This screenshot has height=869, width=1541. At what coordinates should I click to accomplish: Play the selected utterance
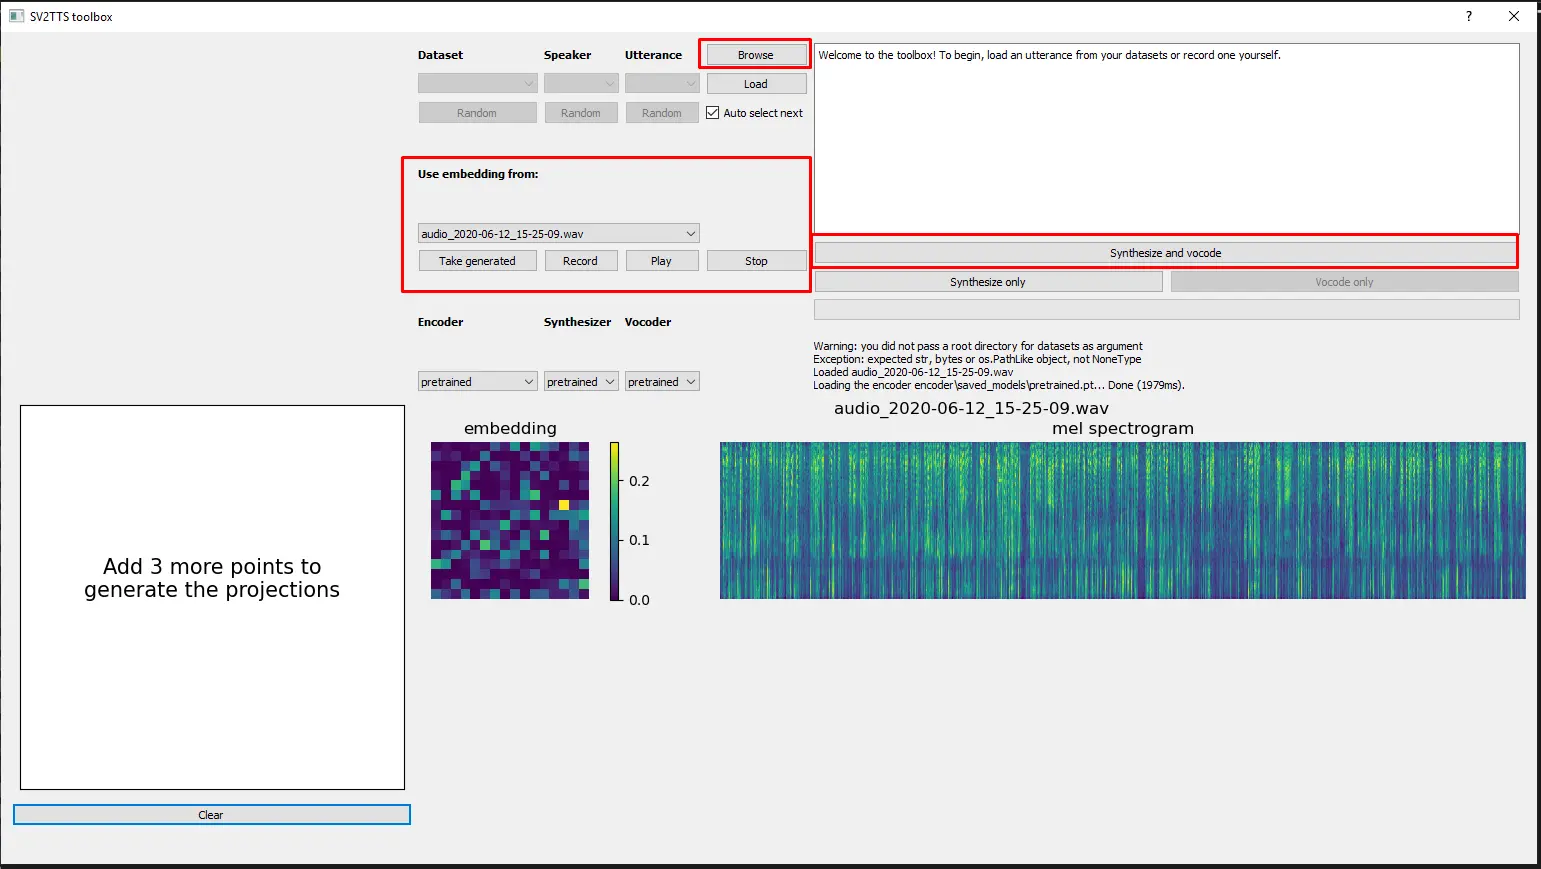[661, 261]
